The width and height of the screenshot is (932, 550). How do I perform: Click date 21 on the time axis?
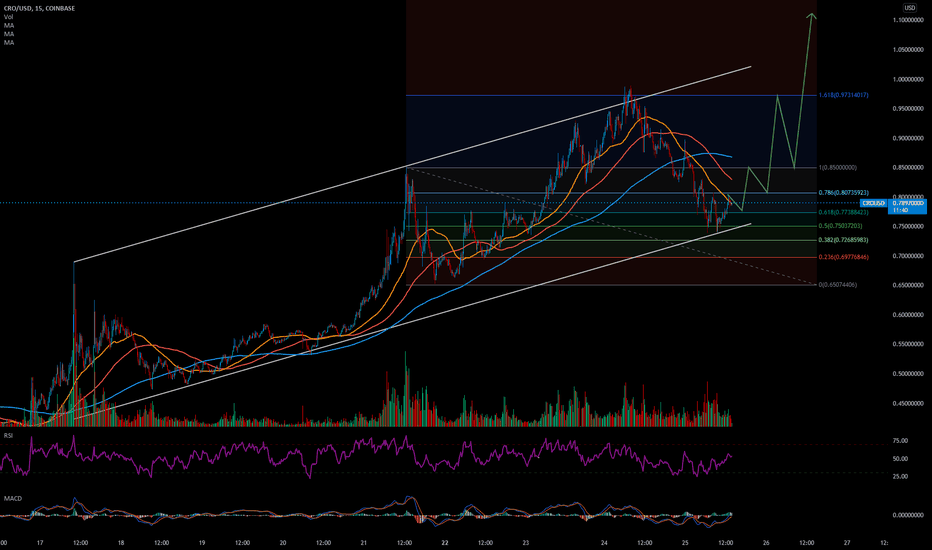pos(364,542)
